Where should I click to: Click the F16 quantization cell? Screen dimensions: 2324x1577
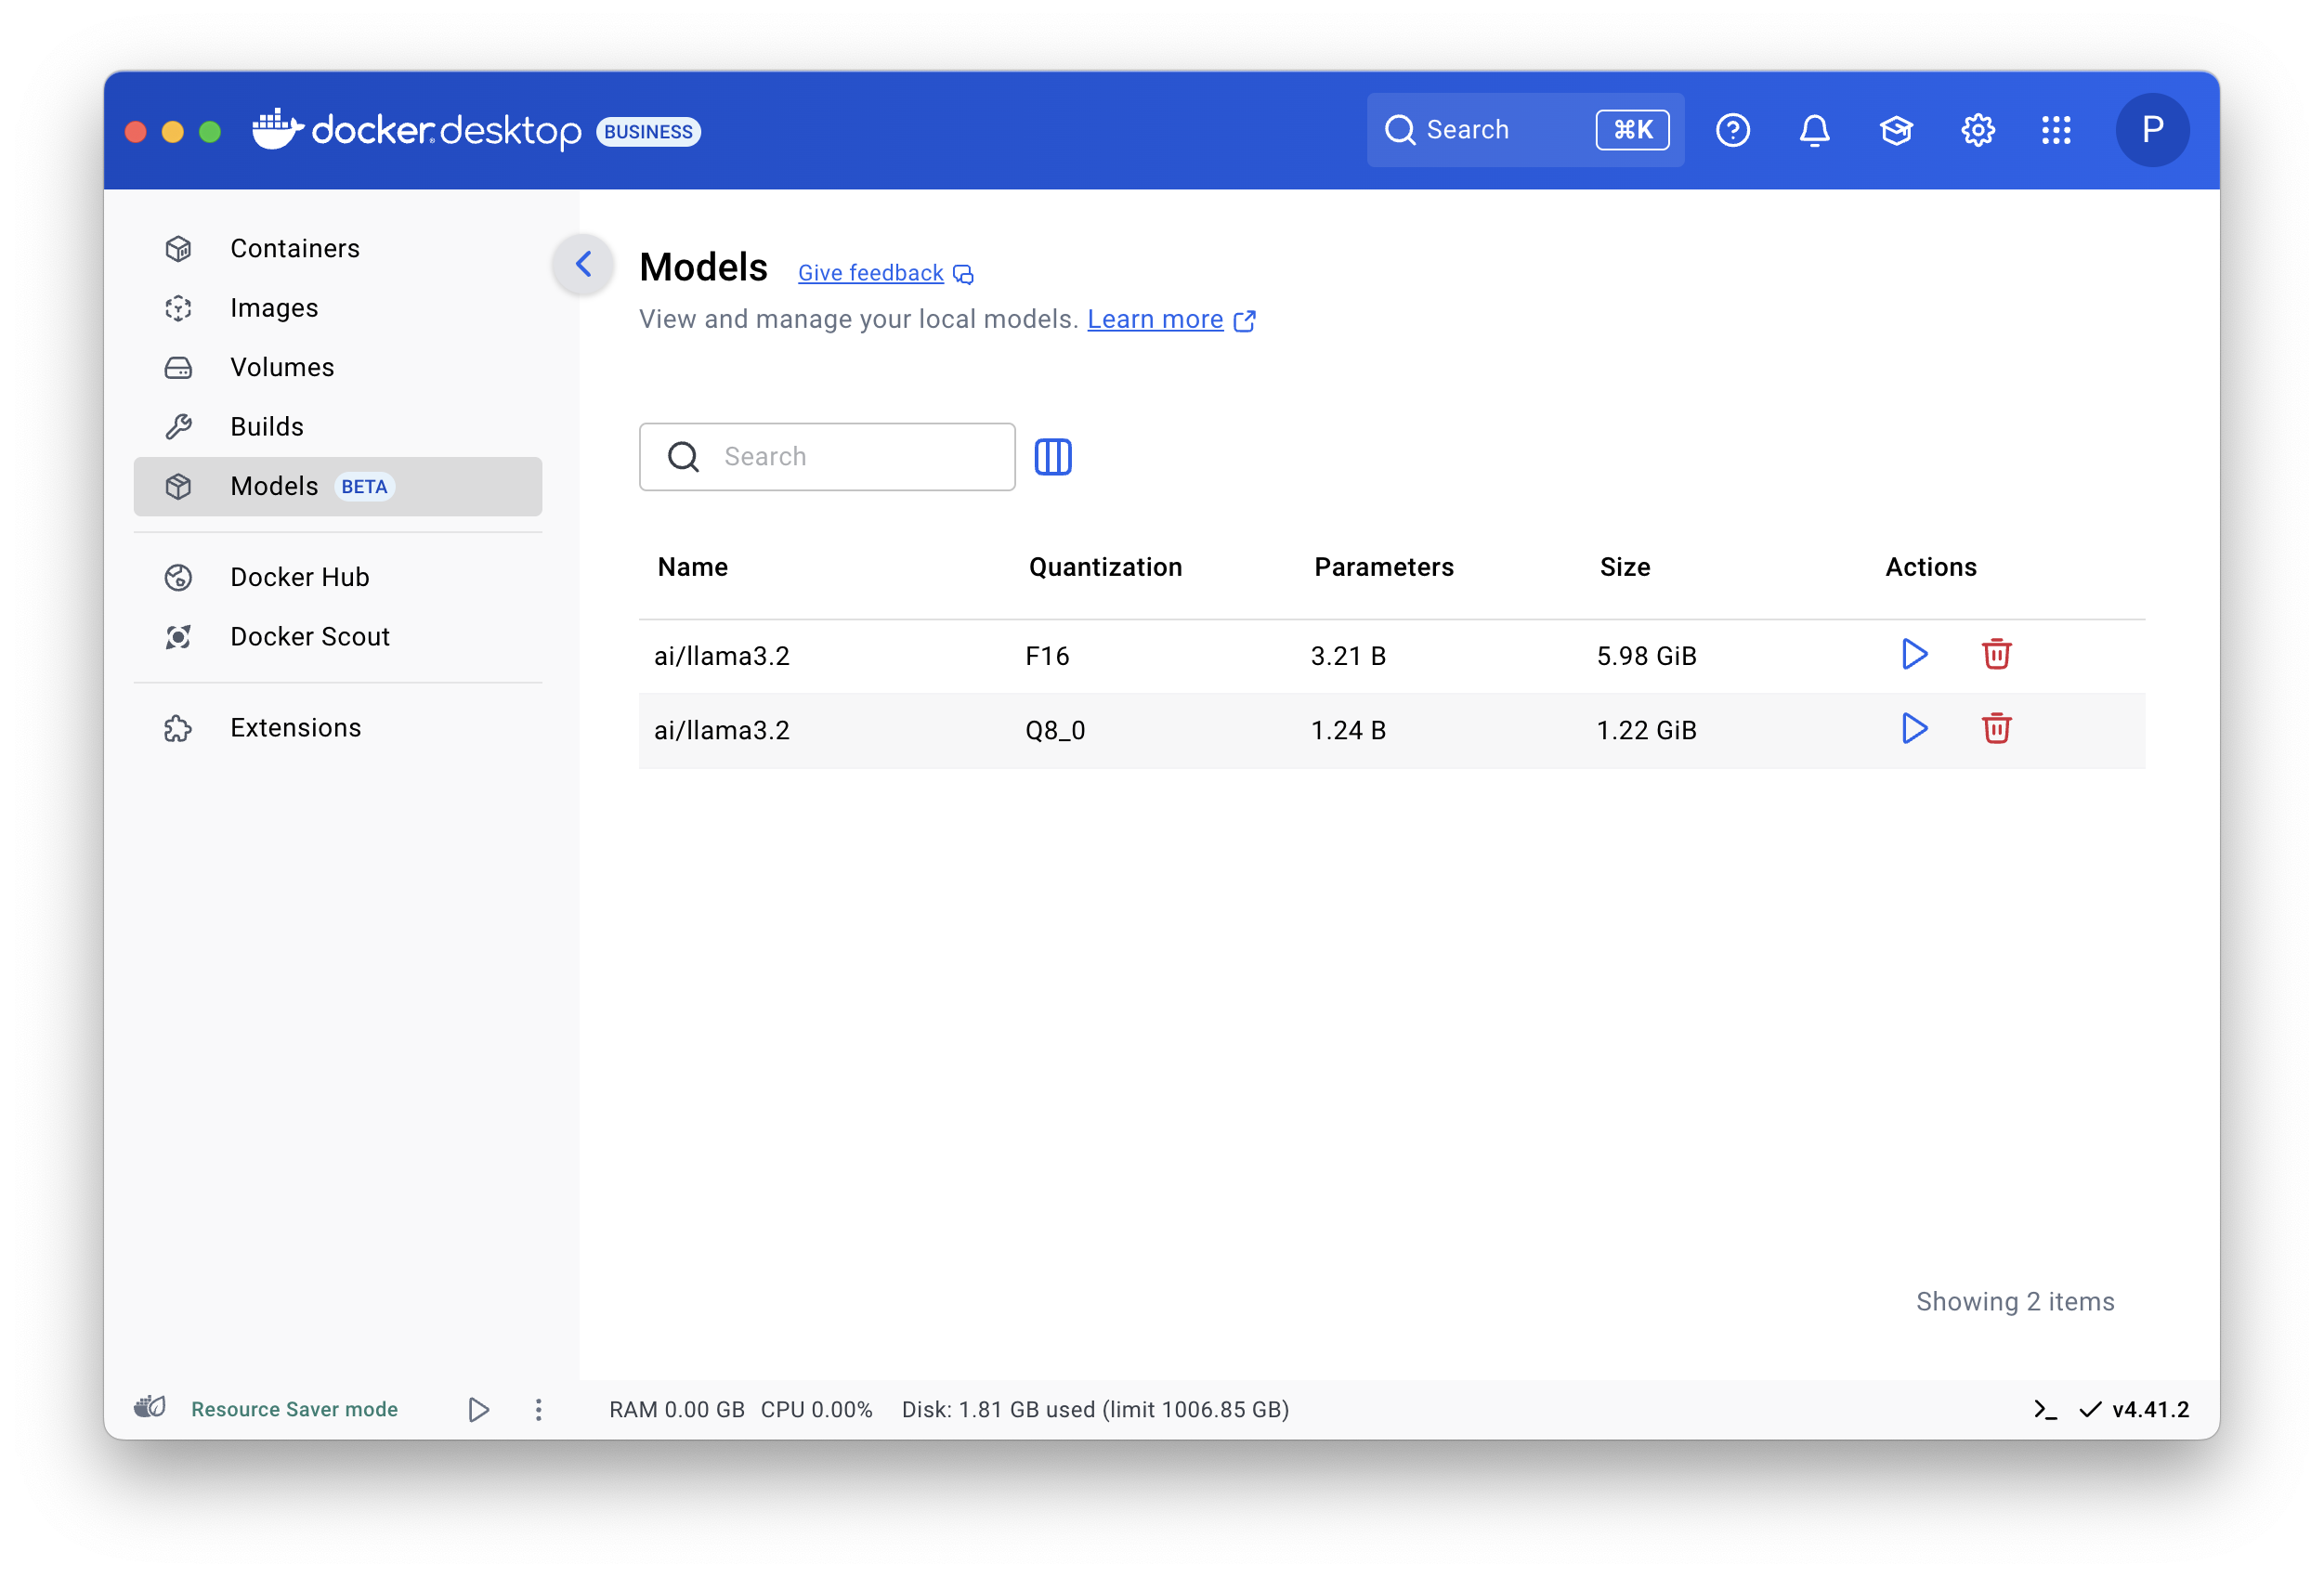(x=1047, y=656)
